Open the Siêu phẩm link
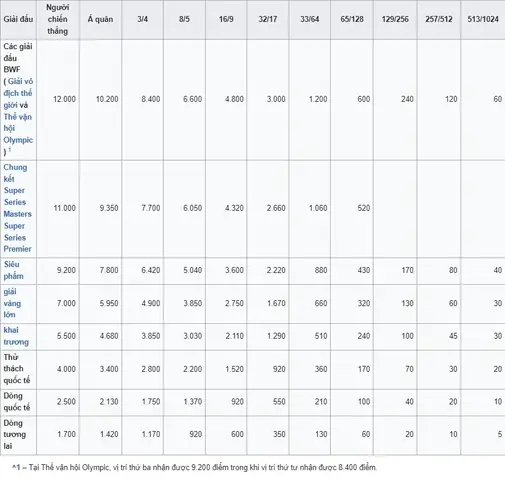Viewport: 505px width, 479px height. tap(13, 270)
